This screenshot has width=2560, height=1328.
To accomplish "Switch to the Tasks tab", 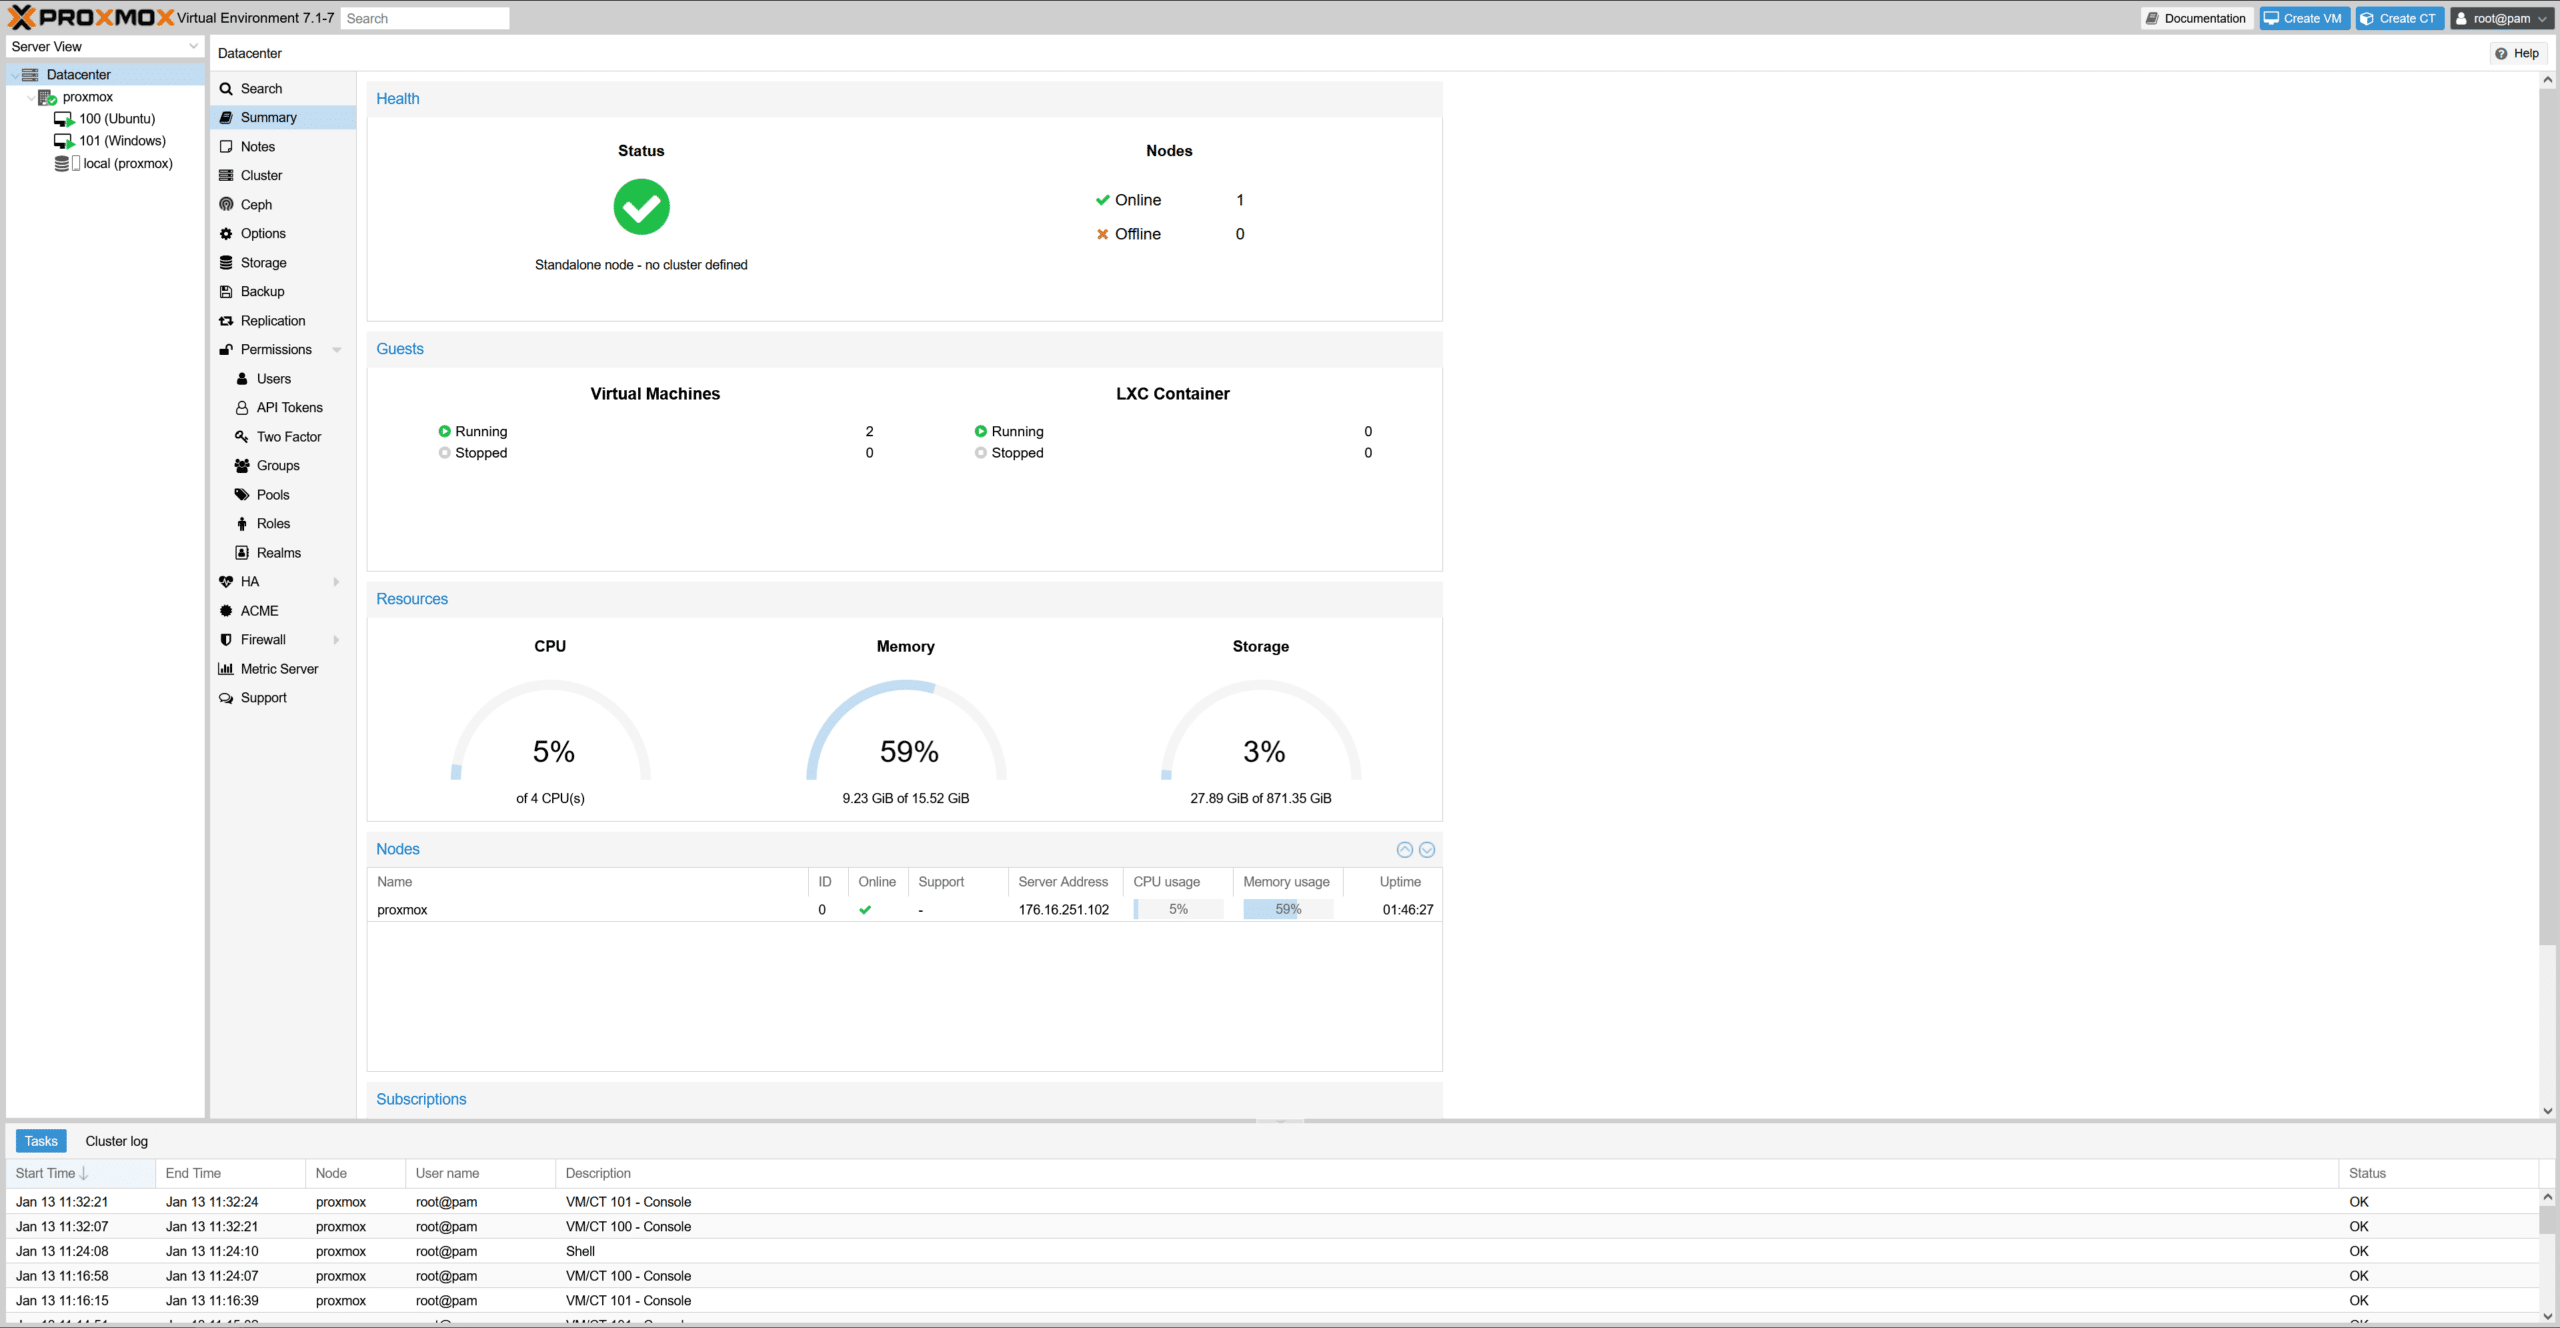I will tap(39, 1140).
